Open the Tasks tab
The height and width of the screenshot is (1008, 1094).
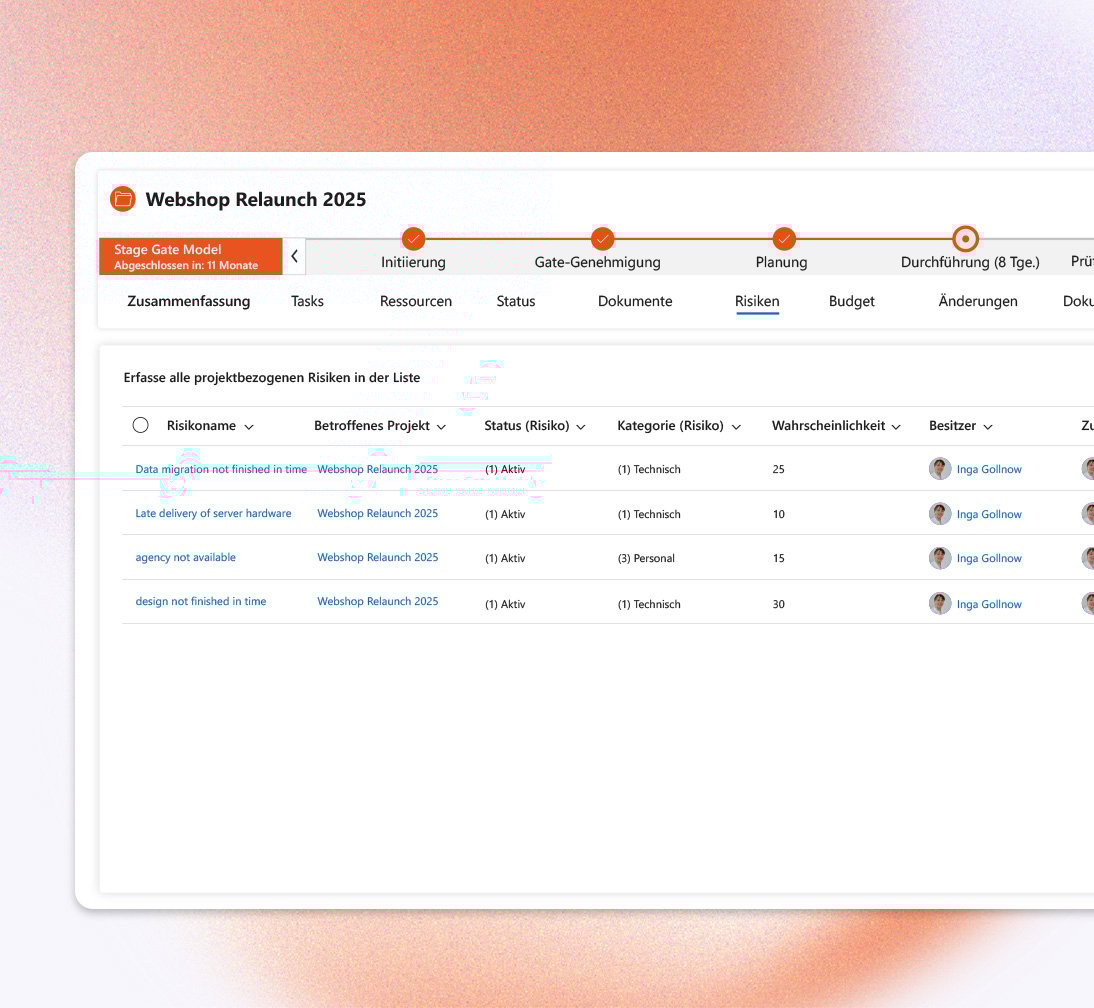(x=307, y=301)
